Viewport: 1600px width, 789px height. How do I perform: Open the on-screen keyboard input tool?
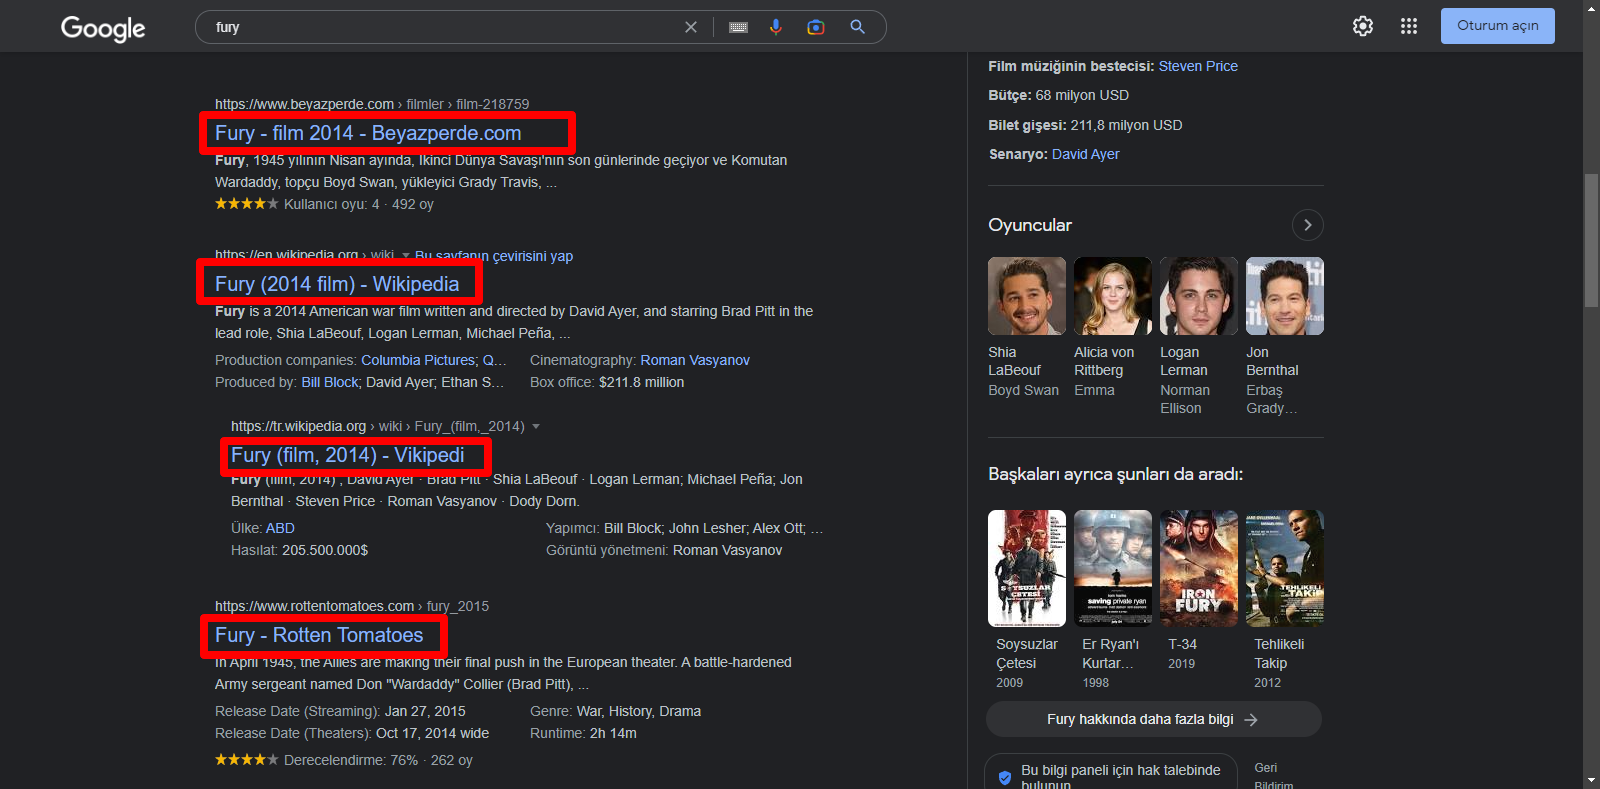(x=738, y=27)
